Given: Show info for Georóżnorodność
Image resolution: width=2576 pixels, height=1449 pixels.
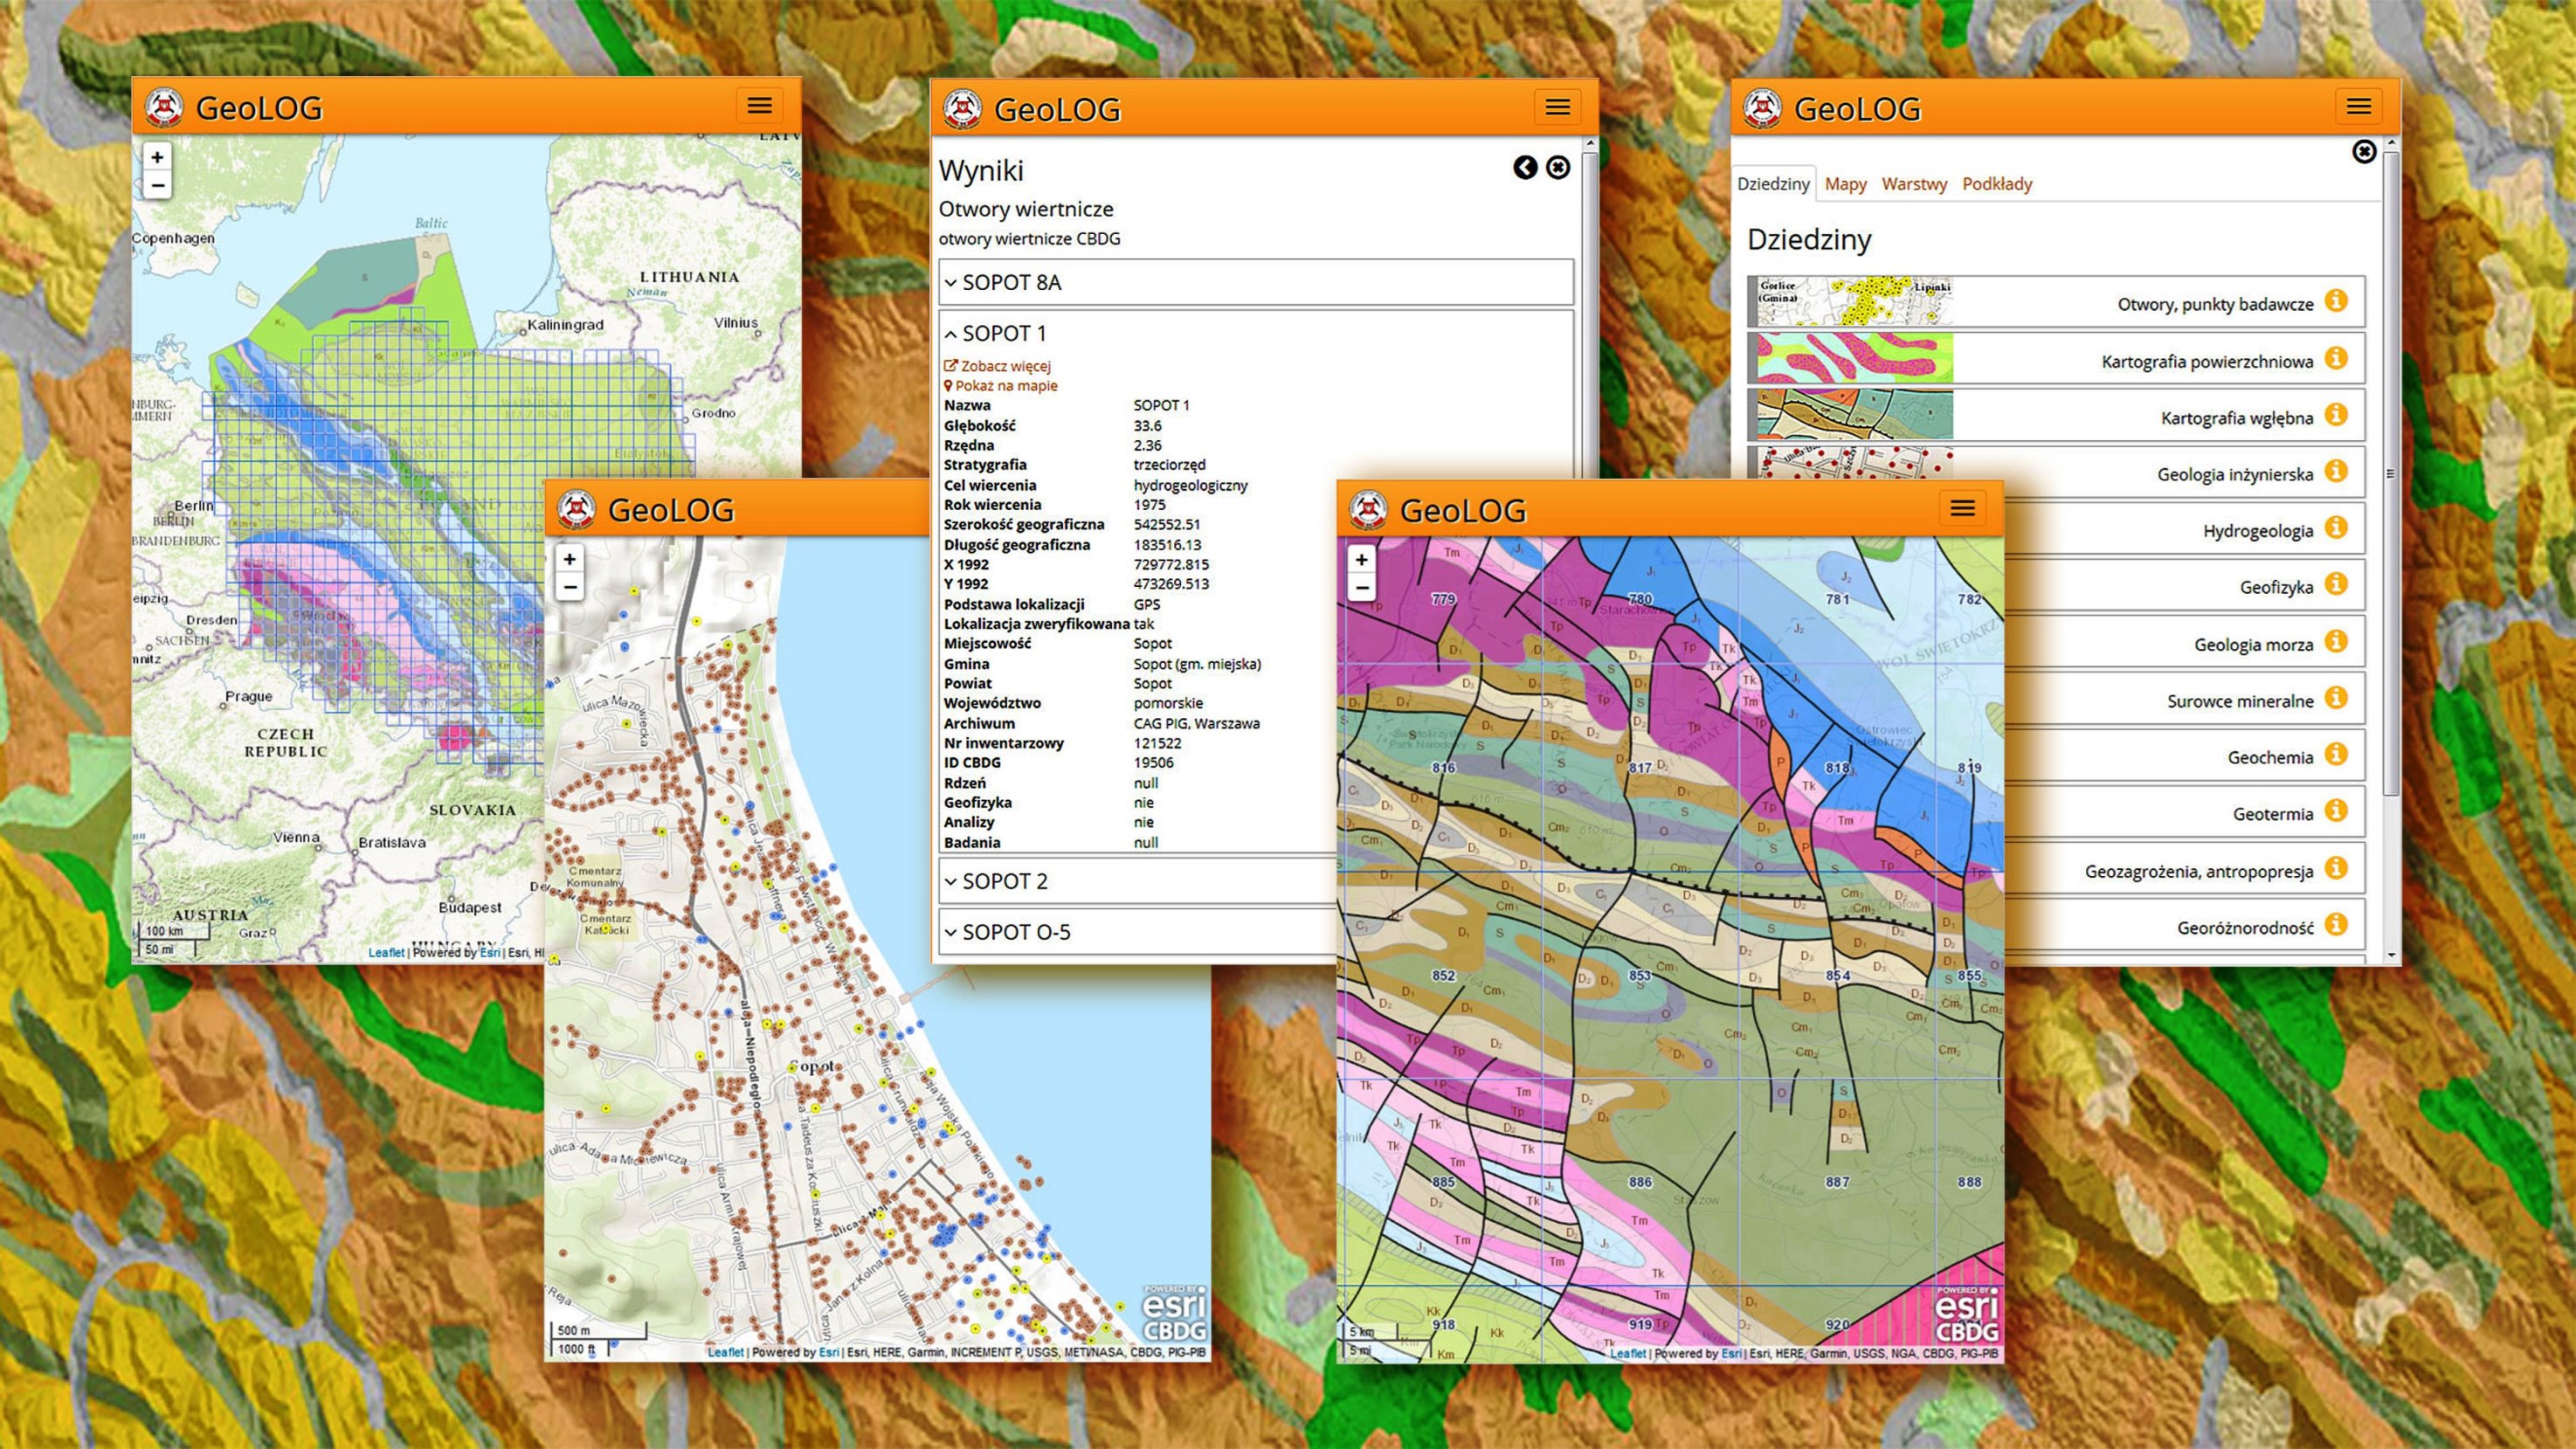Looking at the screenshot, I should click(x=2336, y=923).
